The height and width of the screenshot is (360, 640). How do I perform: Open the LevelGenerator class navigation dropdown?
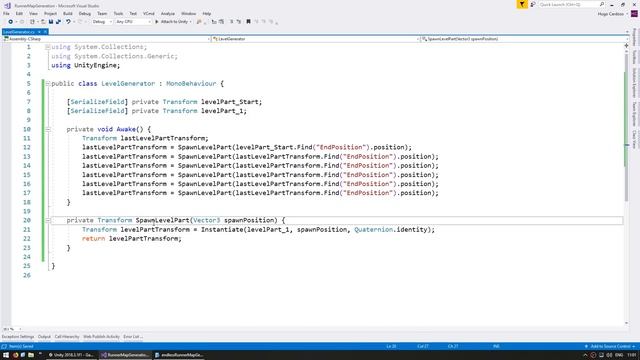[316, 39]
